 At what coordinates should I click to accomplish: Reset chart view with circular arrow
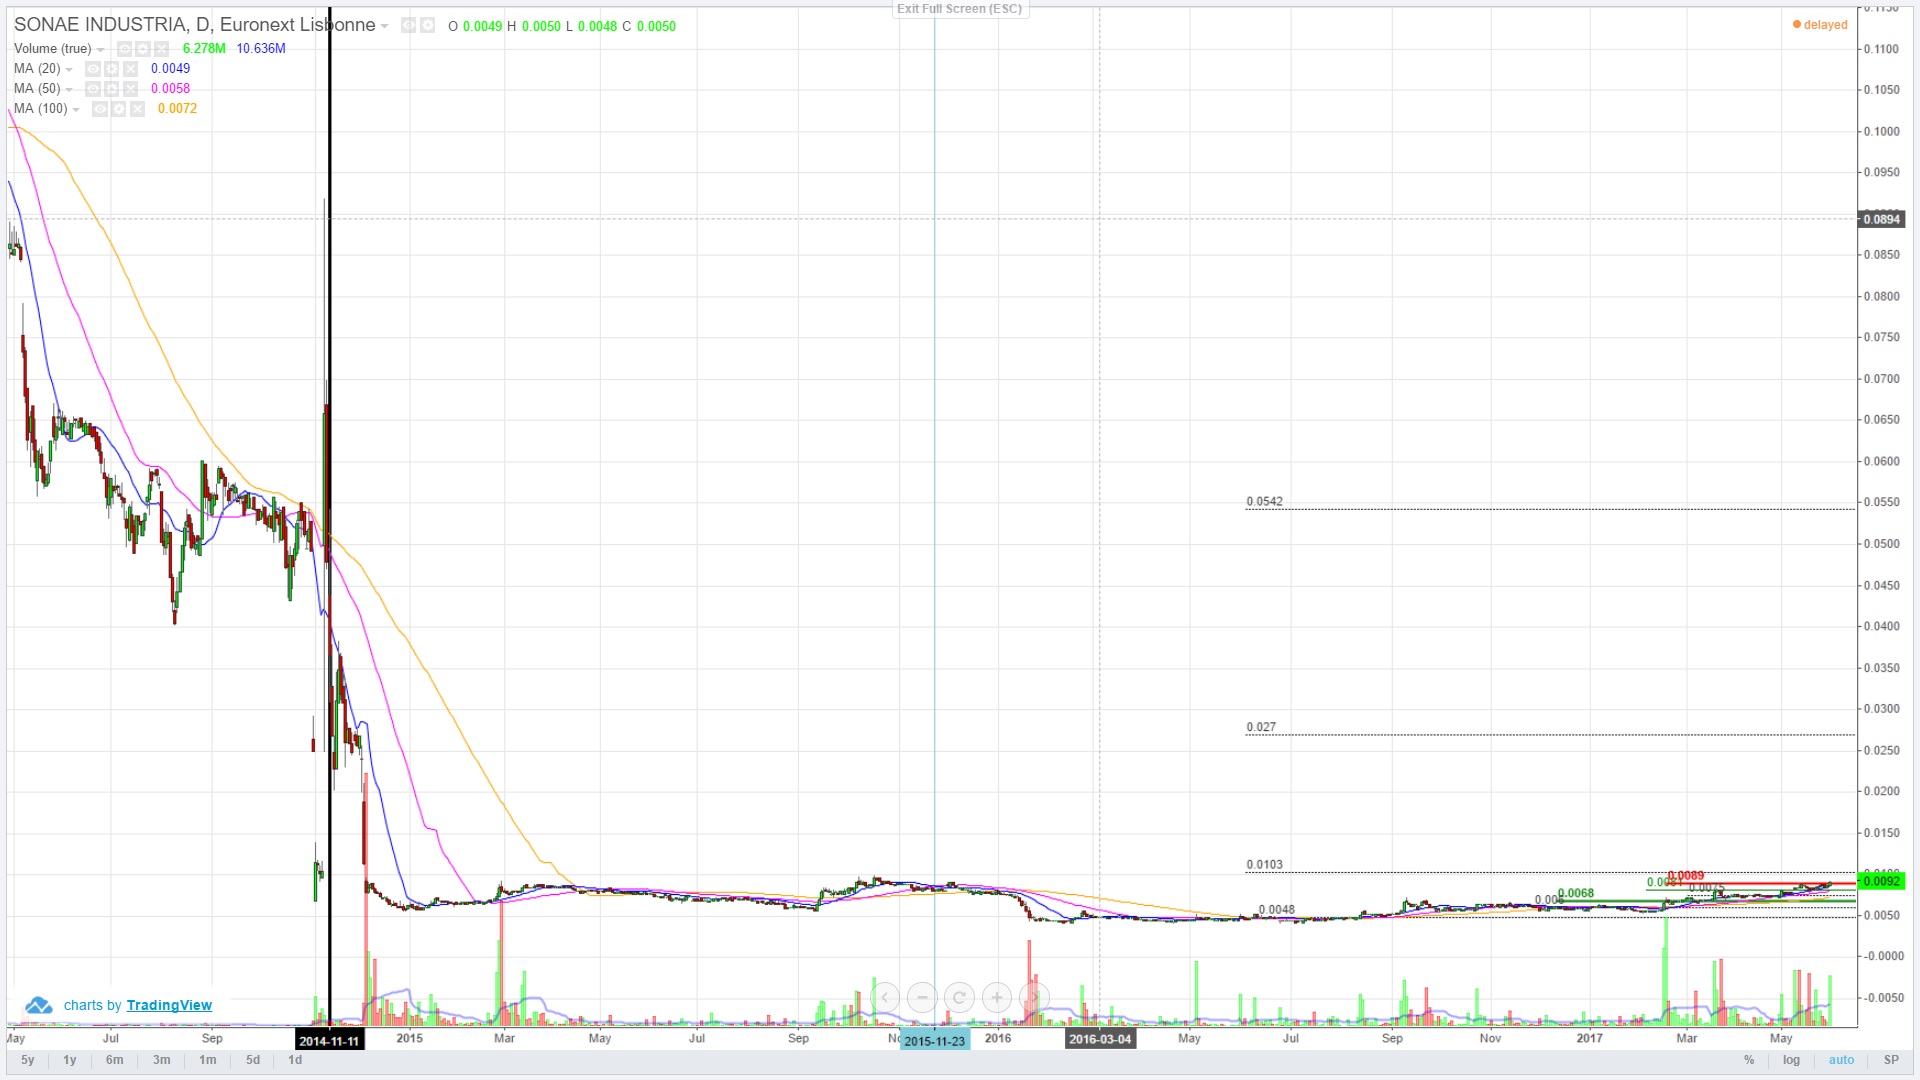click(x=959, y=997)
